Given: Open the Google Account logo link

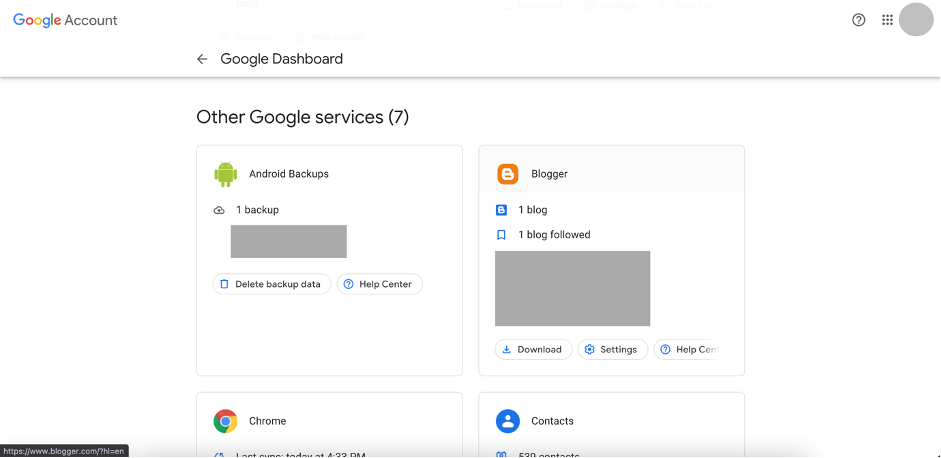Looking at the screenshot, I should coord(65,20).
